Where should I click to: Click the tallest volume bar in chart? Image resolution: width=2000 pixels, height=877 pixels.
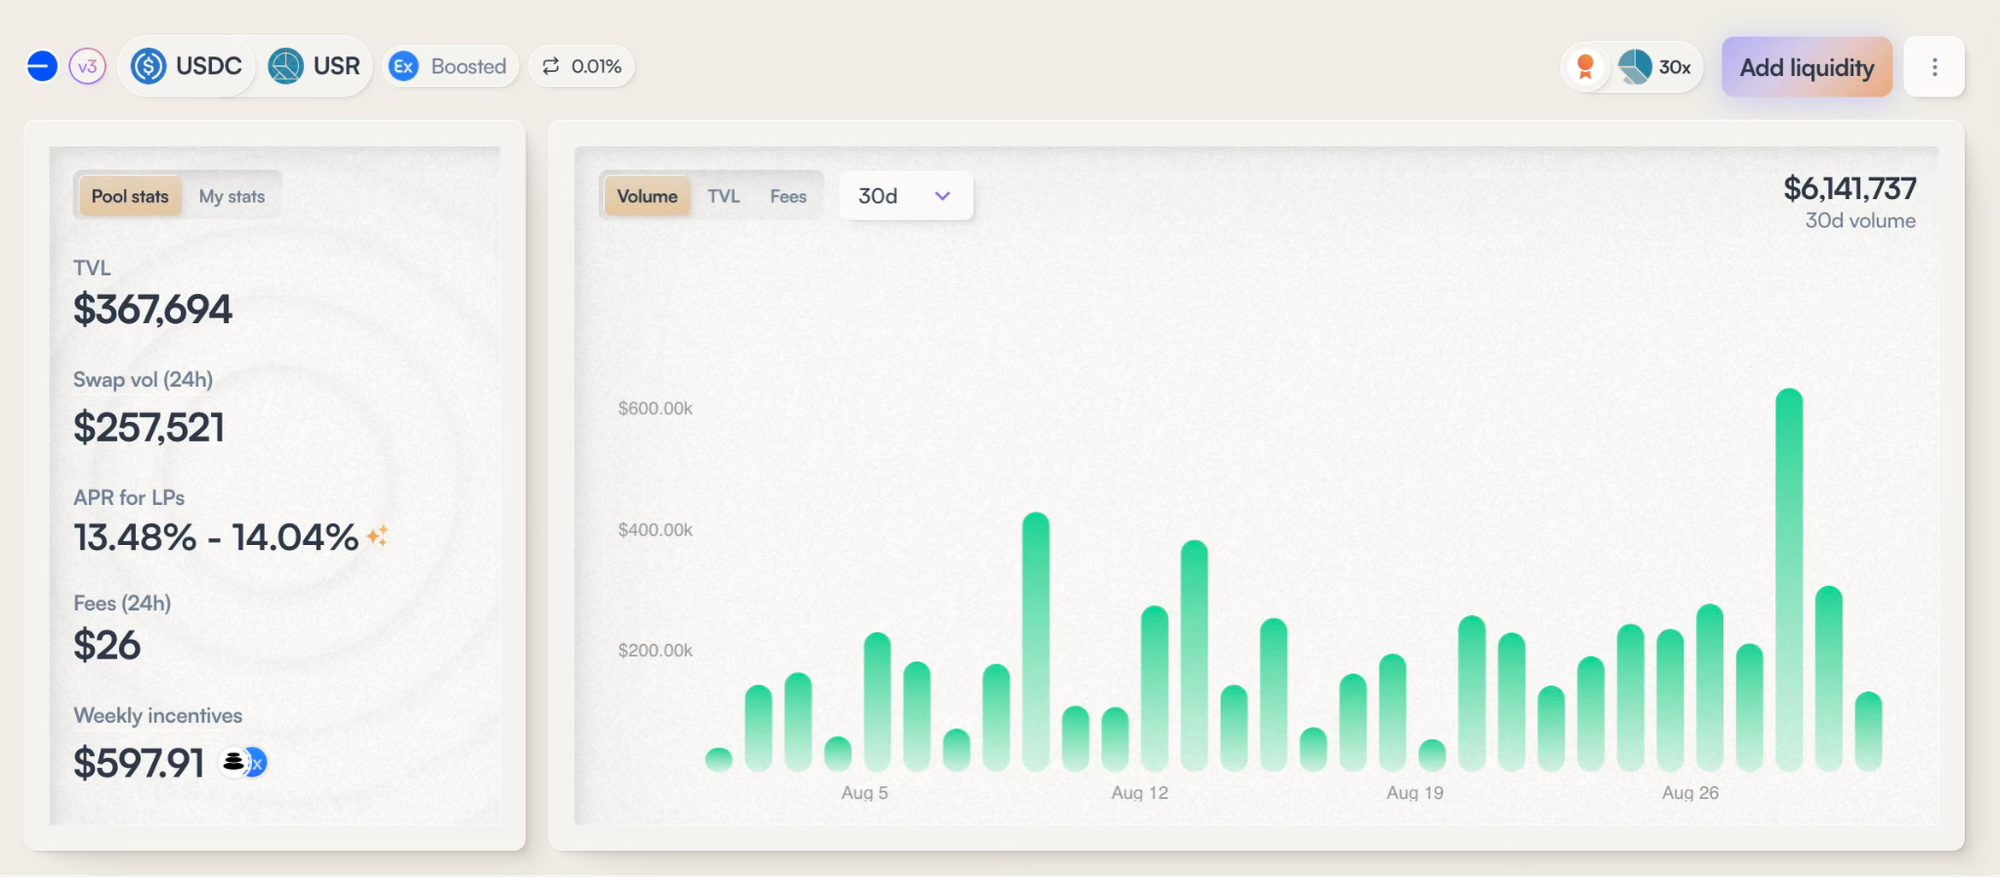(x=1789, y=580)
